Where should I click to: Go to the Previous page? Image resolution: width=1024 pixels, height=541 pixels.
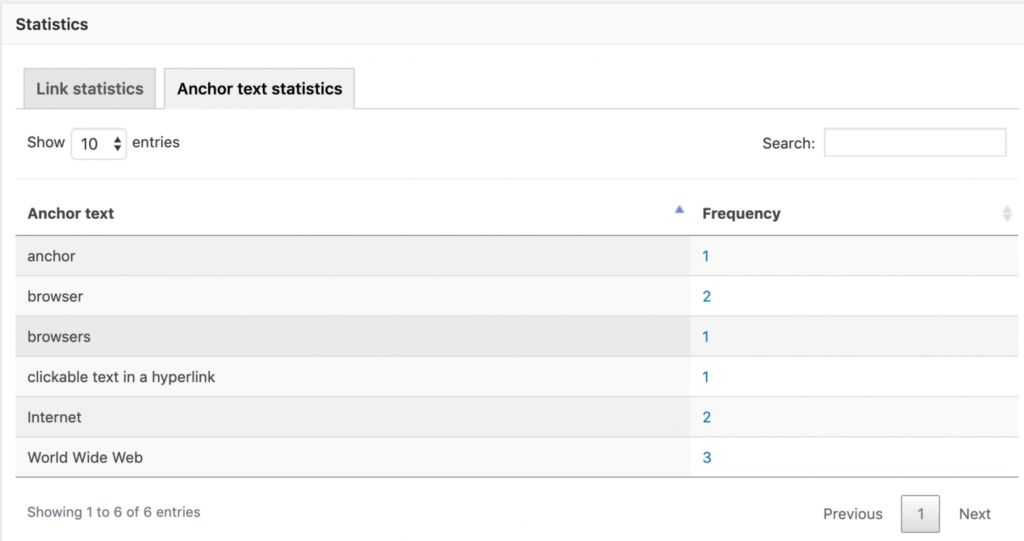[x=852, y=514]
